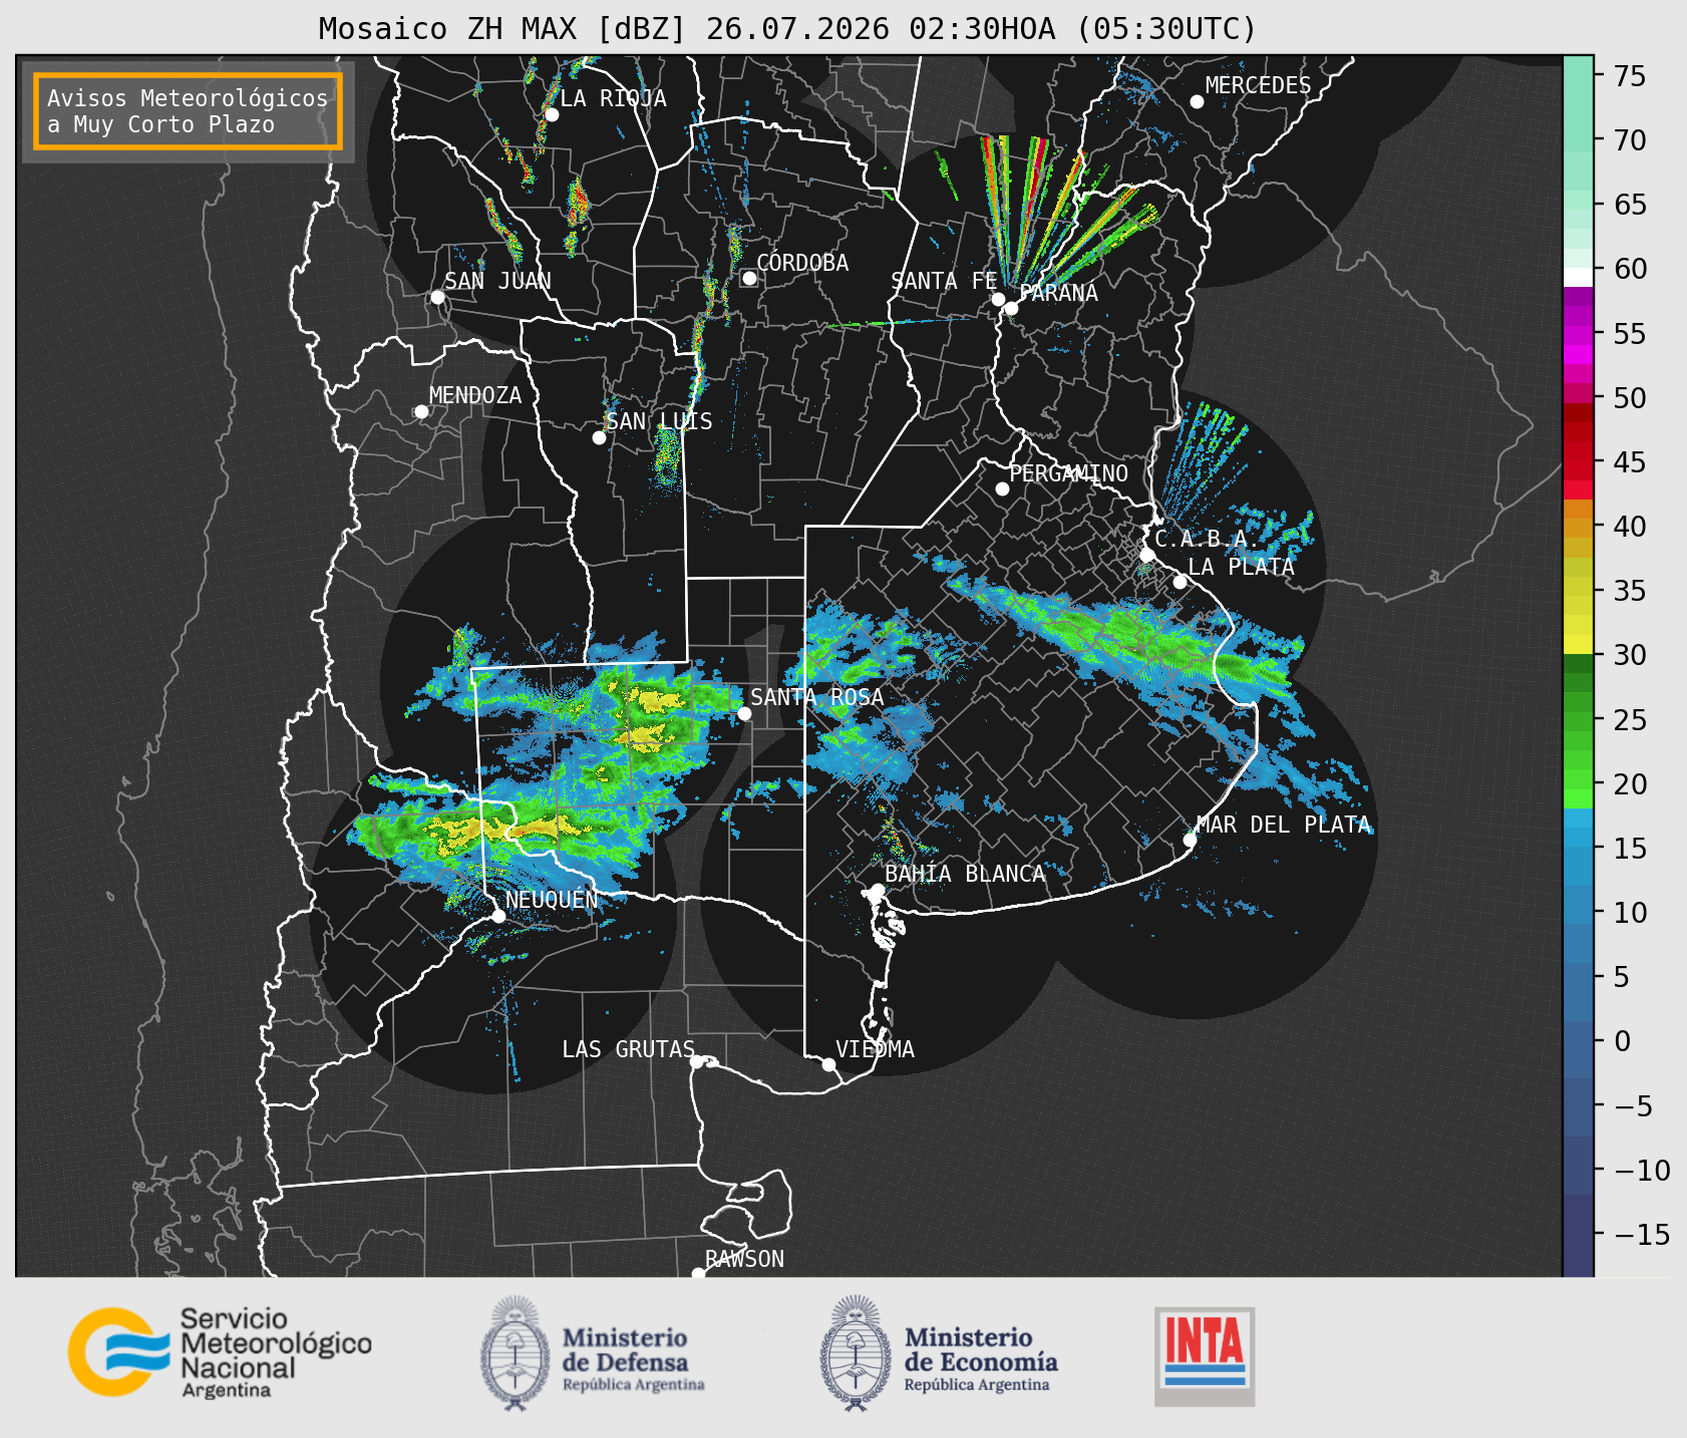Image resolution: width=1687 pixels, height=1438 pixels.
Task: Select the Neuquén city marker
Action: point(498,916)
